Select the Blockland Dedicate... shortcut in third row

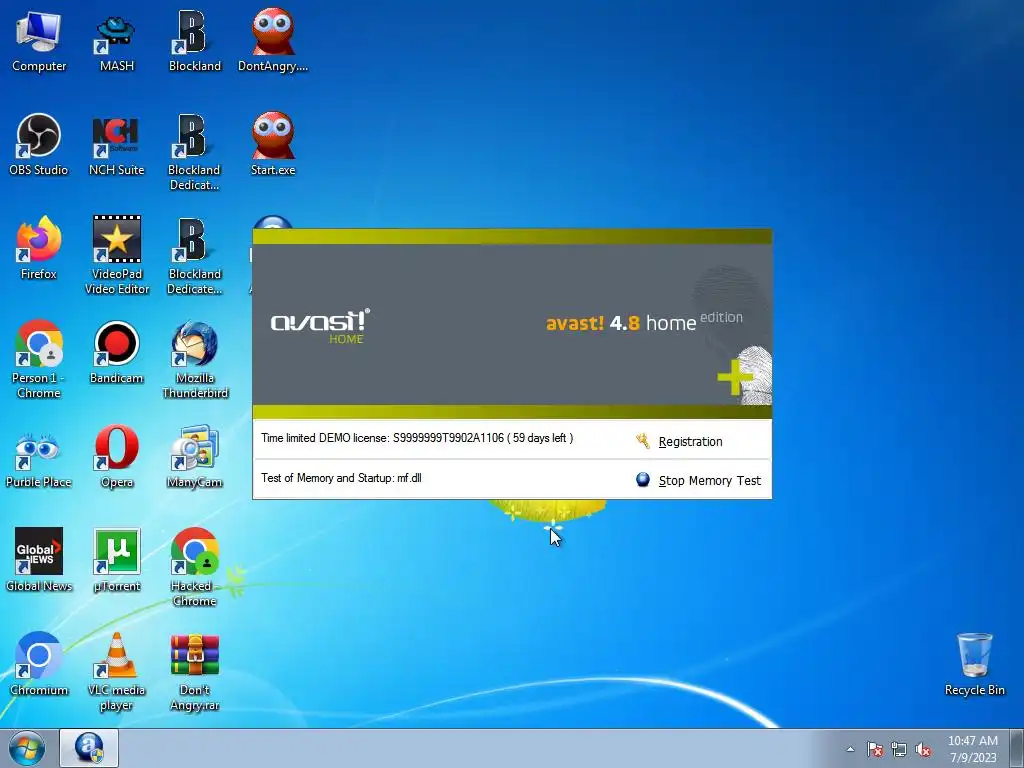pyautogui.click(x=195, y=256)
